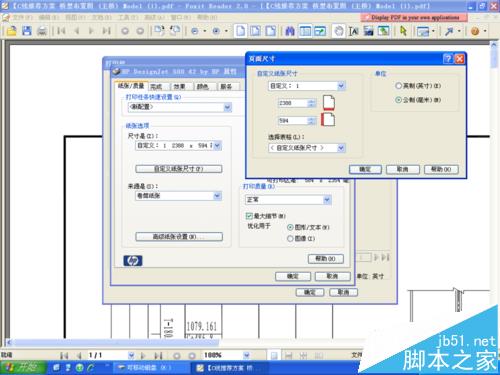
Task: Click 取消 in the 页面尺寸 dialog
Action: pos(402,169)
